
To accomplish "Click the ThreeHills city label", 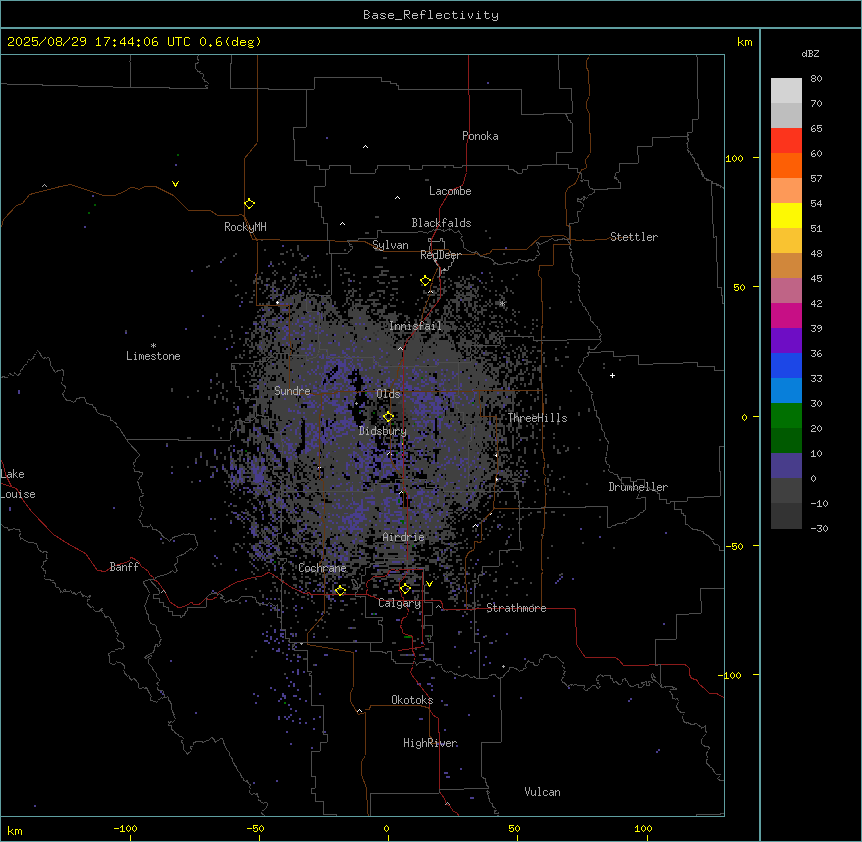I will [537, 418].
